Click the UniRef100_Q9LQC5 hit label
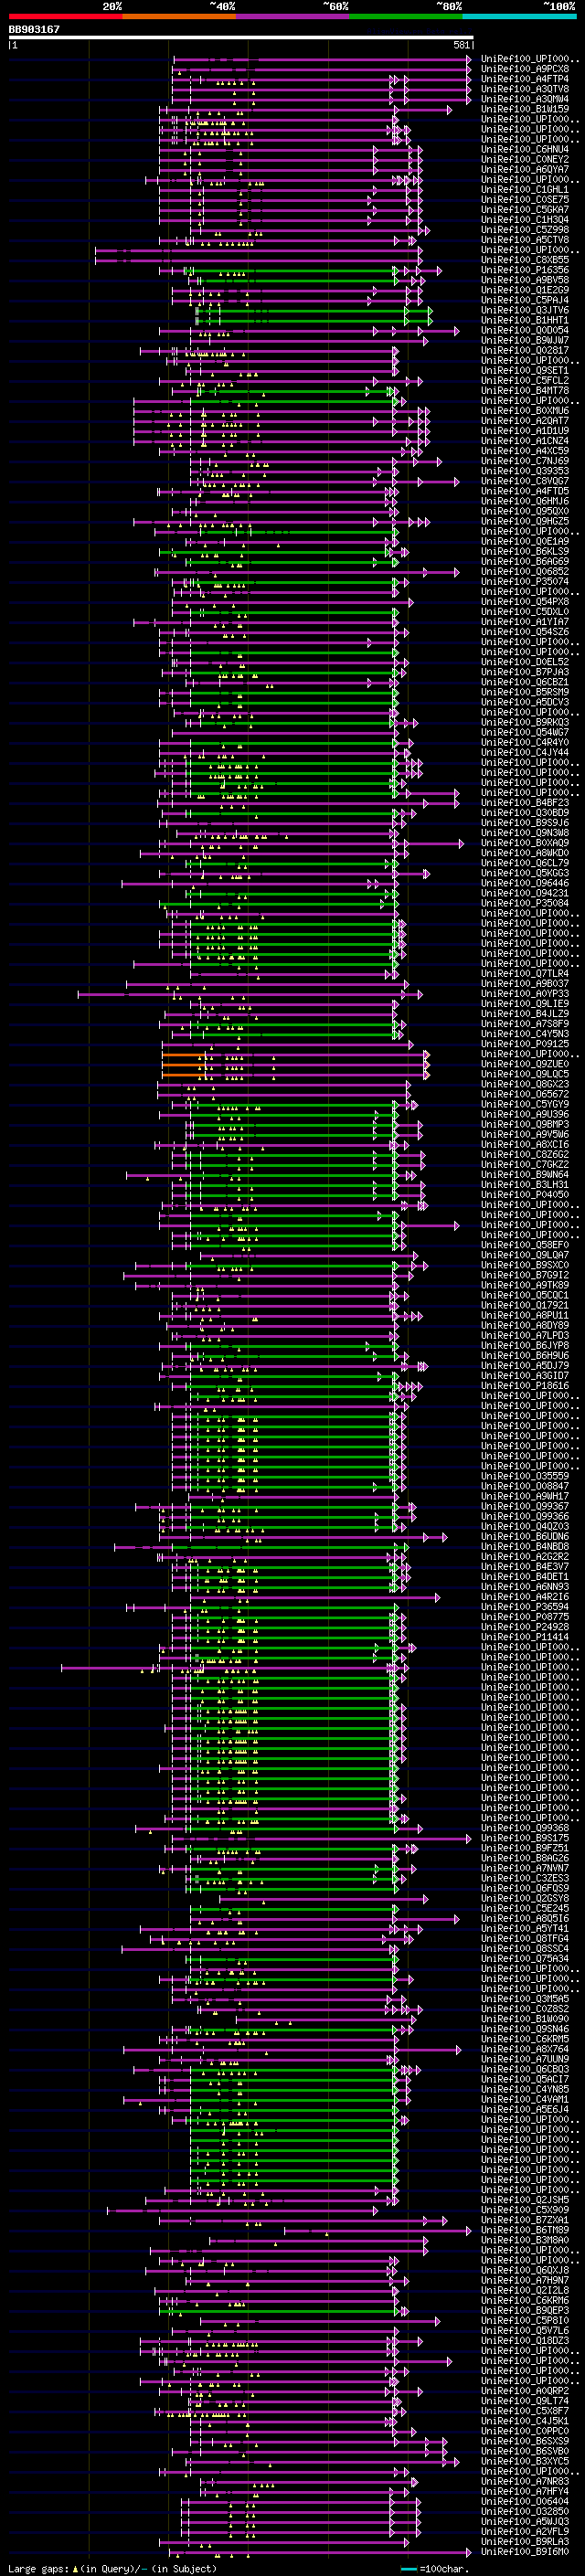Viewport: 585px width, 2576px height. point(525,1074)
